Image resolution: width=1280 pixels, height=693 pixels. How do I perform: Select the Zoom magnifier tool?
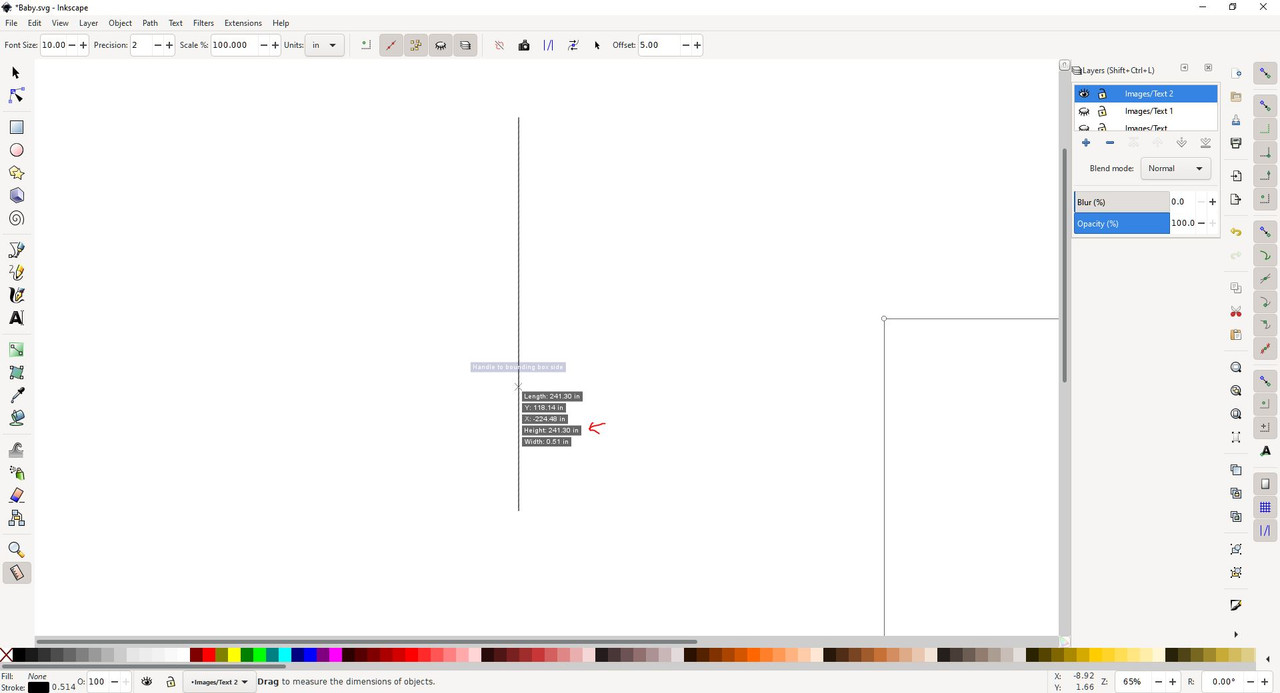click(16, 550)
